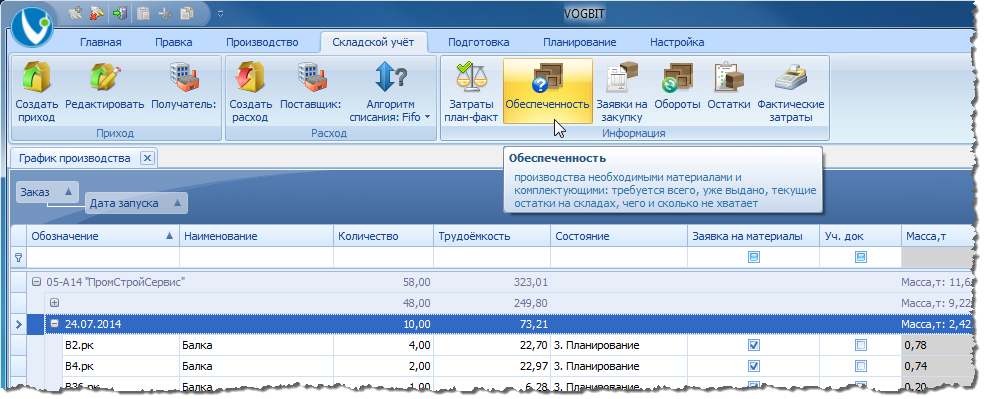Sort by Обозначение column header
The image size is (985, 399).
[x=102, y=236]
